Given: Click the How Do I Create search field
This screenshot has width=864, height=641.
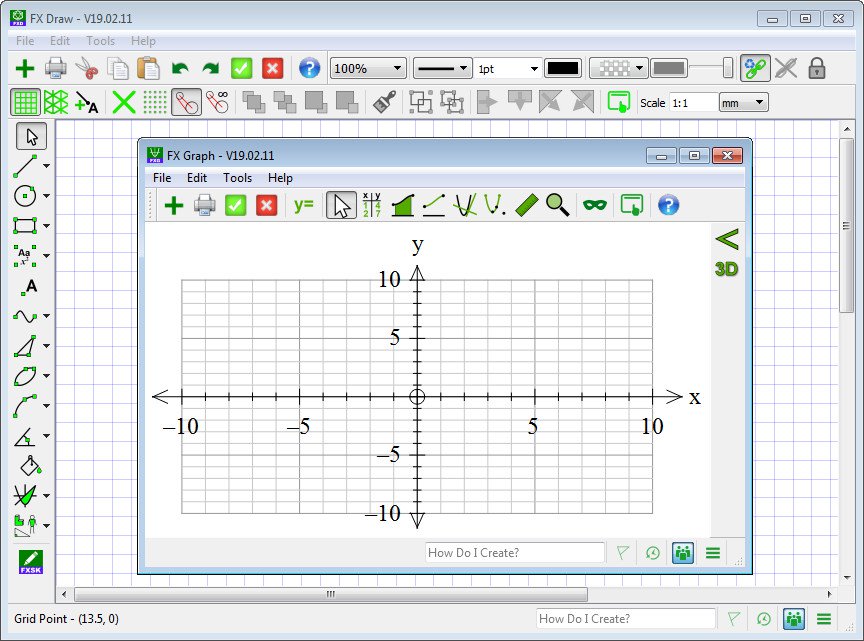Looking at the screenshot, I should pos(515,552).
